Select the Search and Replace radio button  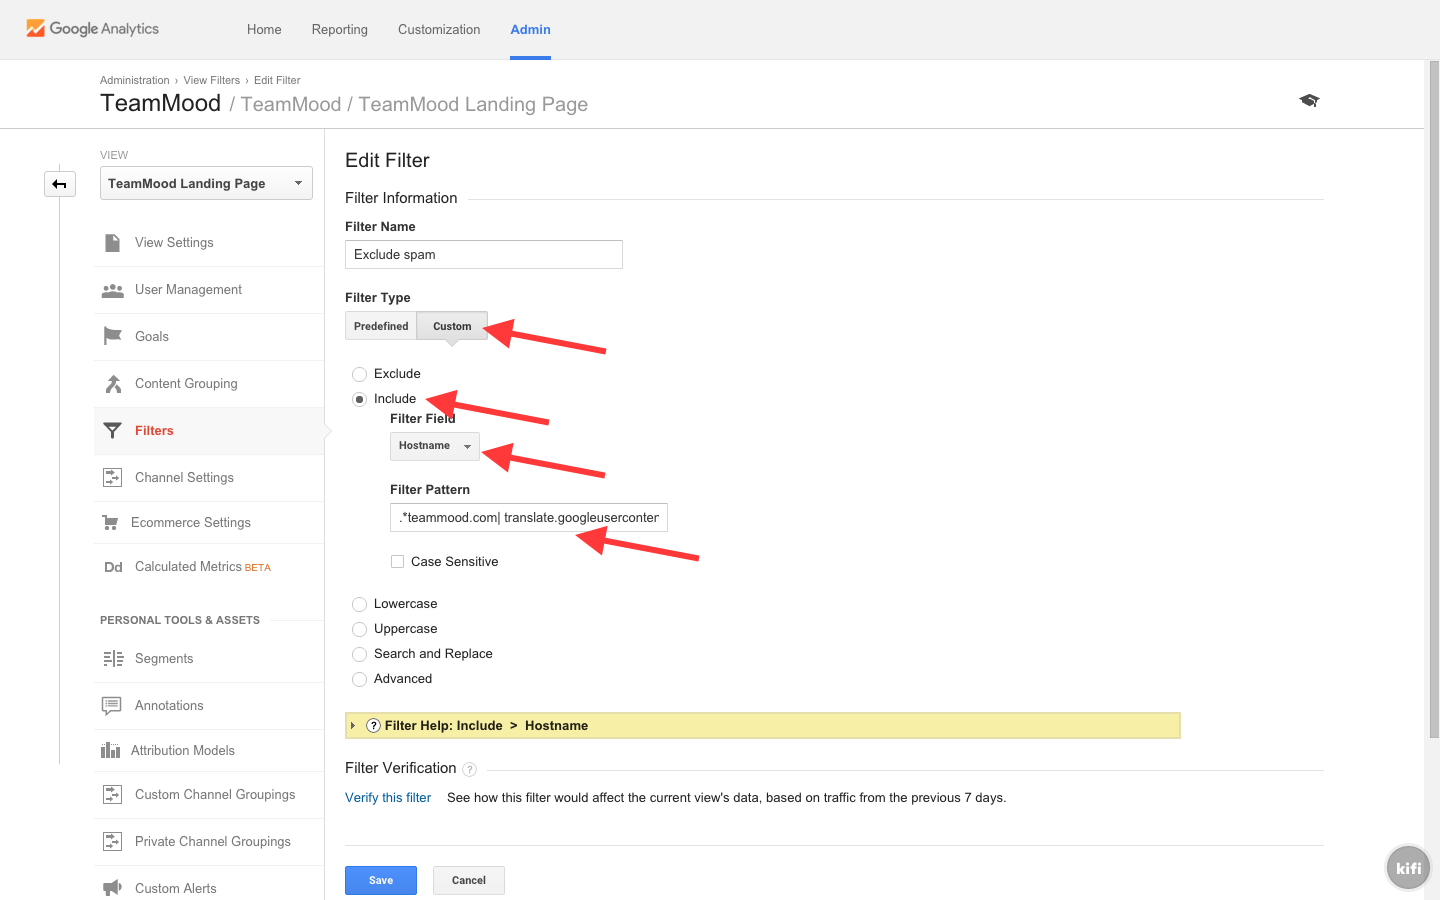pyautogui.click(x=359, y=654)
